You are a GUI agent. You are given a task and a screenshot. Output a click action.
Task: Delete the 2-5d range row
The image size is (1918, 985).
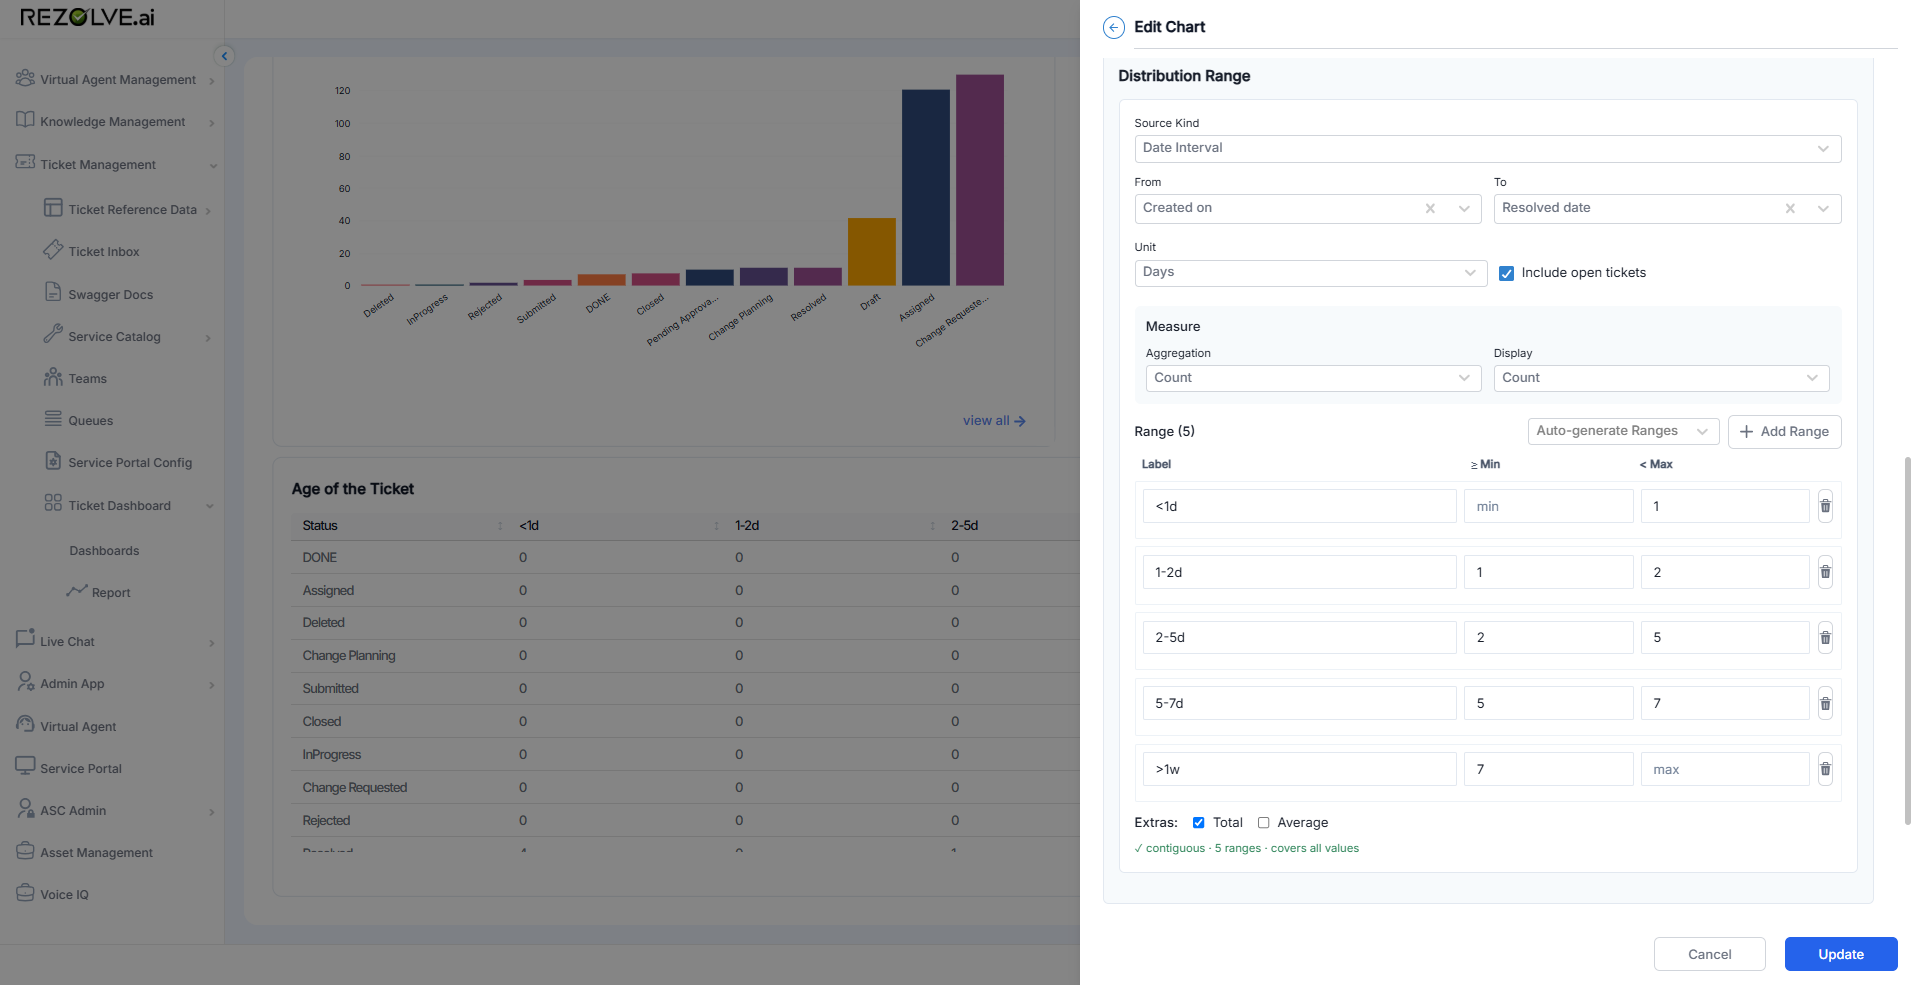pyautogui.click(x=1825, y=638)
